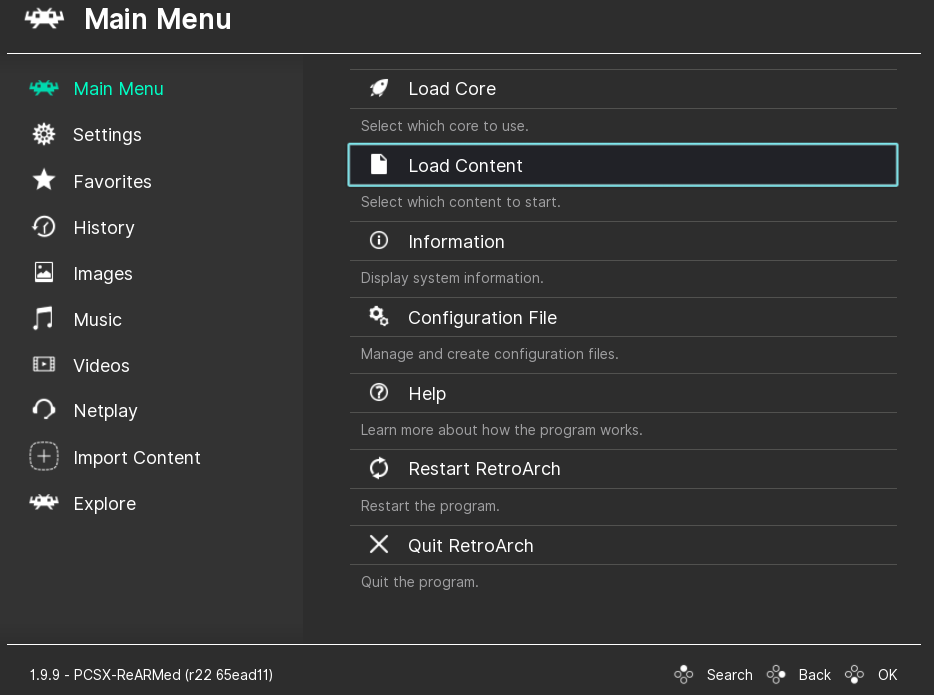The width and height of the screenshot is (934, 695).
Task: Select the Images sidebar entry
Action: pyautogui.click(x=102, y=273)
